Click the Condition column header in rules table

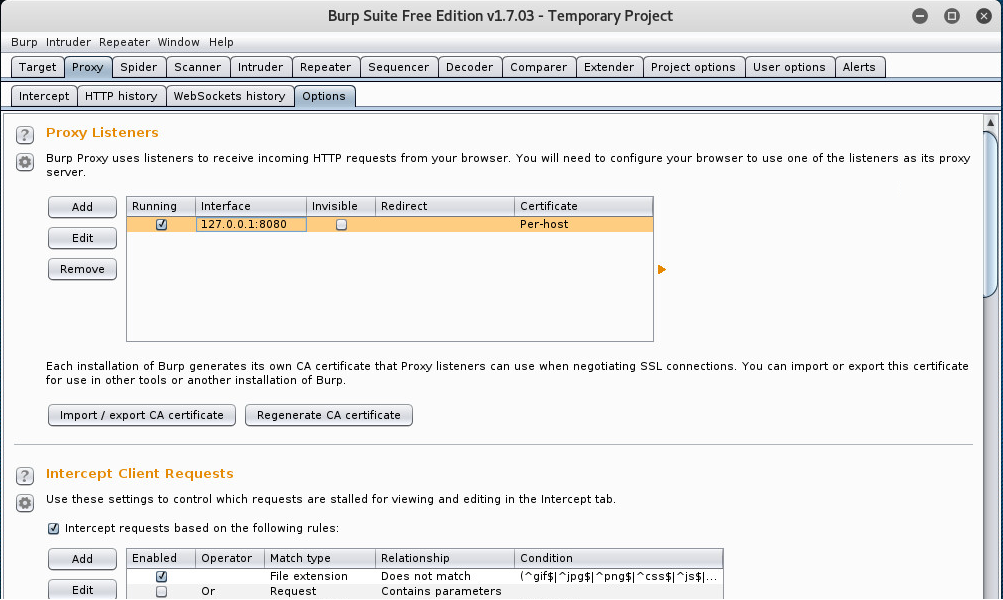click(x=619, y=558)
